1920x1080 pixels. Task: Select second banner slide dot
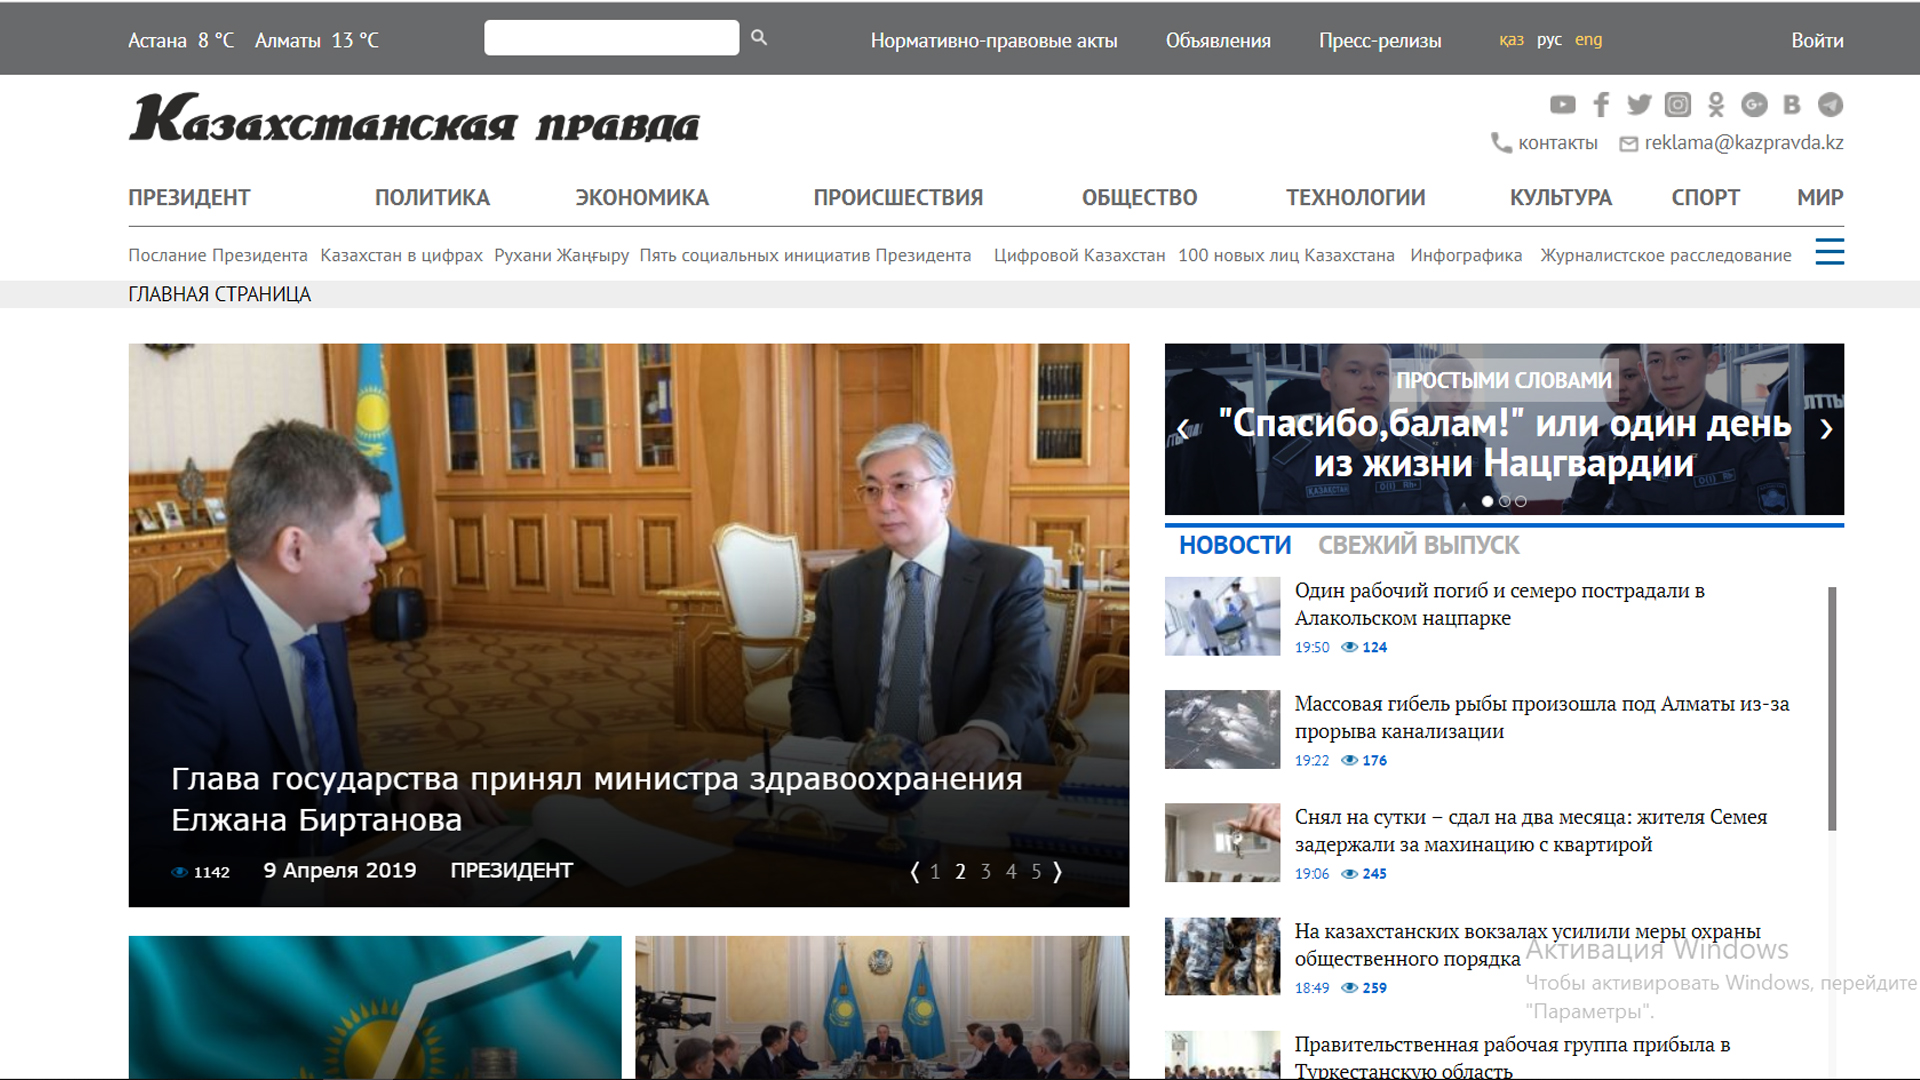1504,502
